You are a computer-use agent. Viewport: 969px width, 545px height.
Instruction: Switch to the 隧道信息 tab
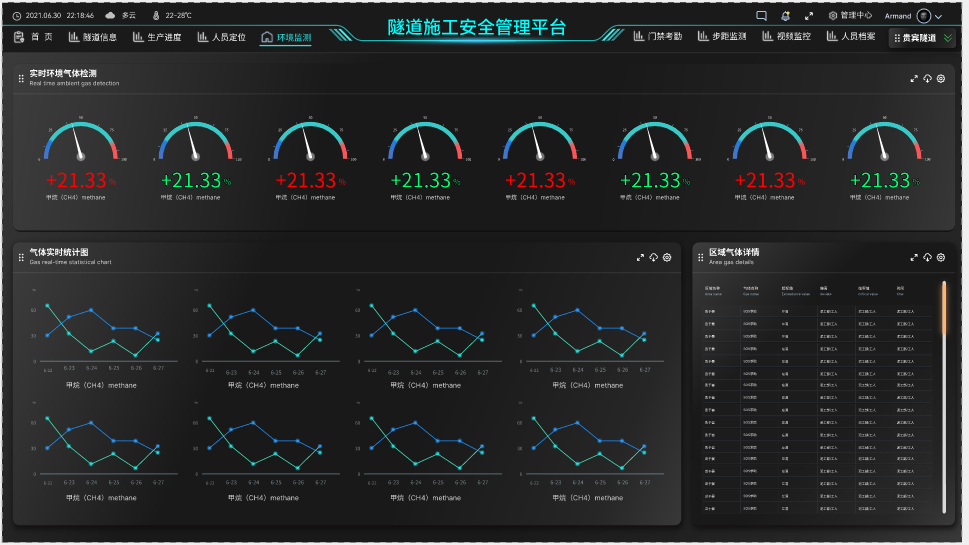coord(93,37)
